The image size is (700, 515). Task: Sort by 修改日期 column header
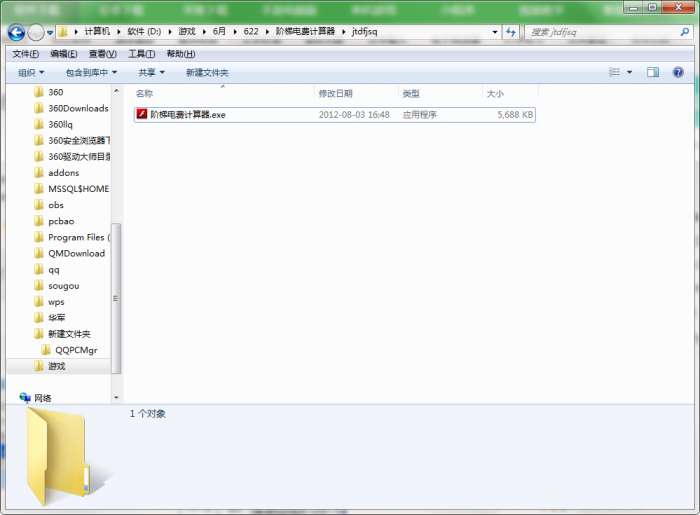pyautogui.click(x=356, y=93)
